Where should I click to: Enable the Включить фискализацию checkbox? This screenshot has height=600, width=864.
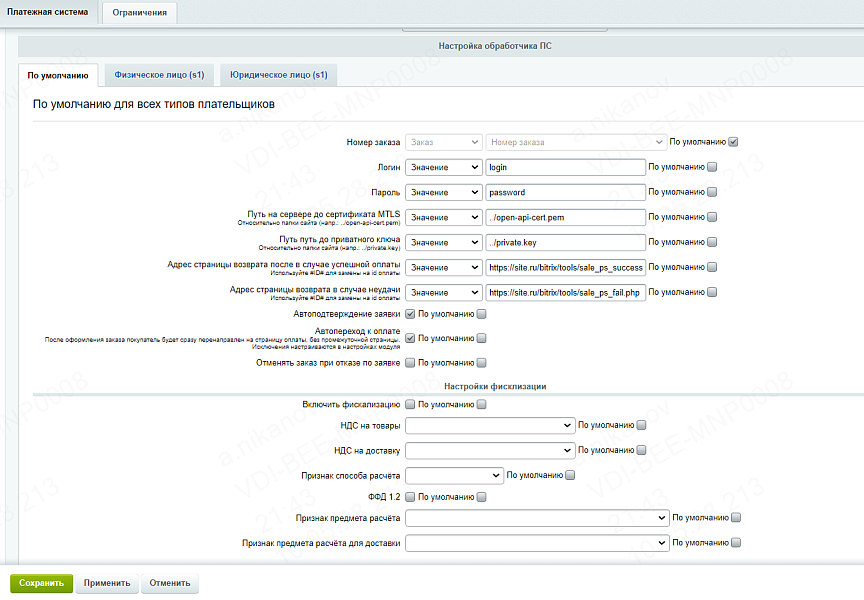pos(410,405)
